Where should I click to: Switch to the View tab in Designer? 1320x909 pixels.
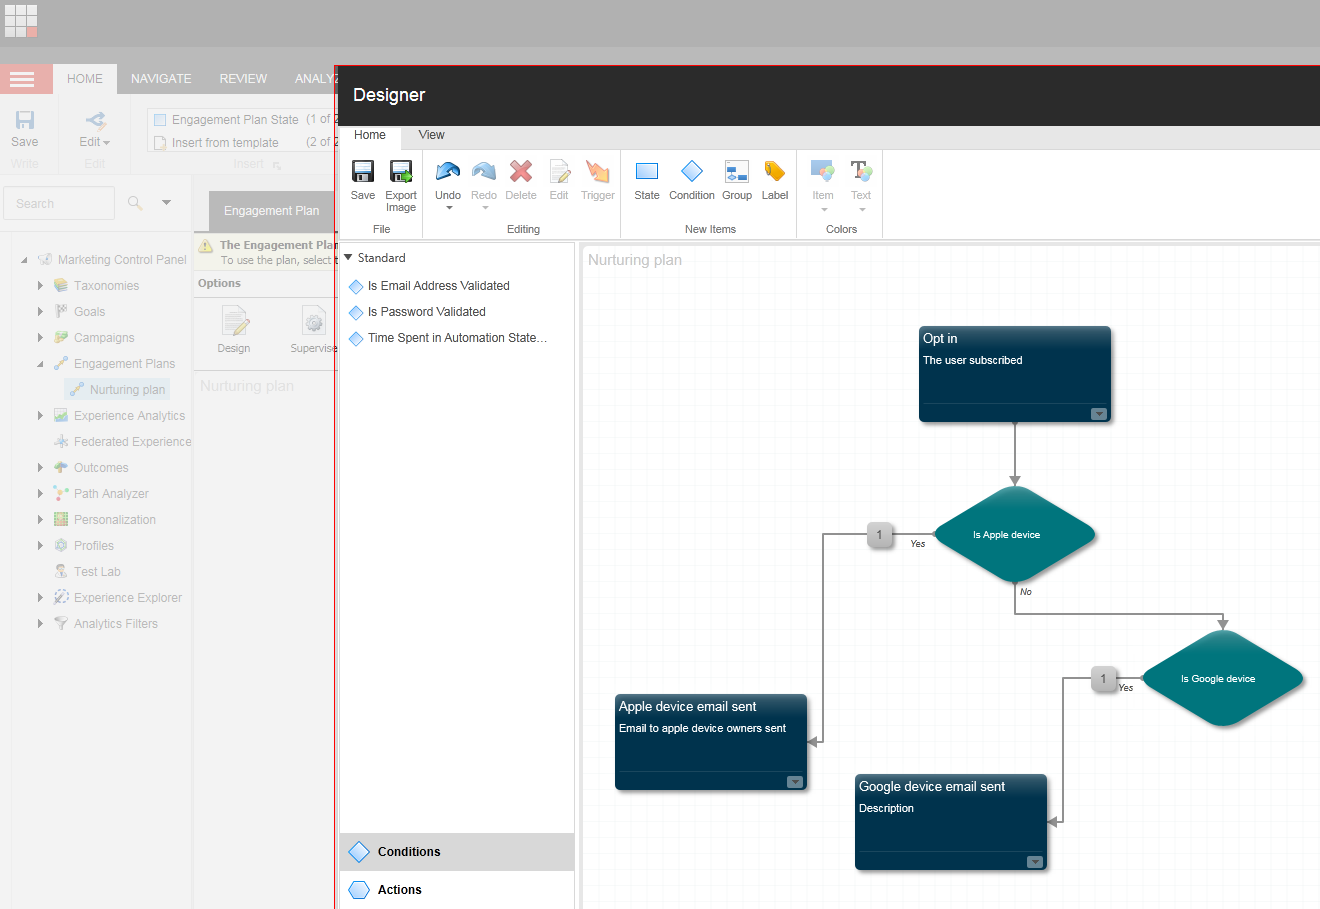click(x=431, y=135)
